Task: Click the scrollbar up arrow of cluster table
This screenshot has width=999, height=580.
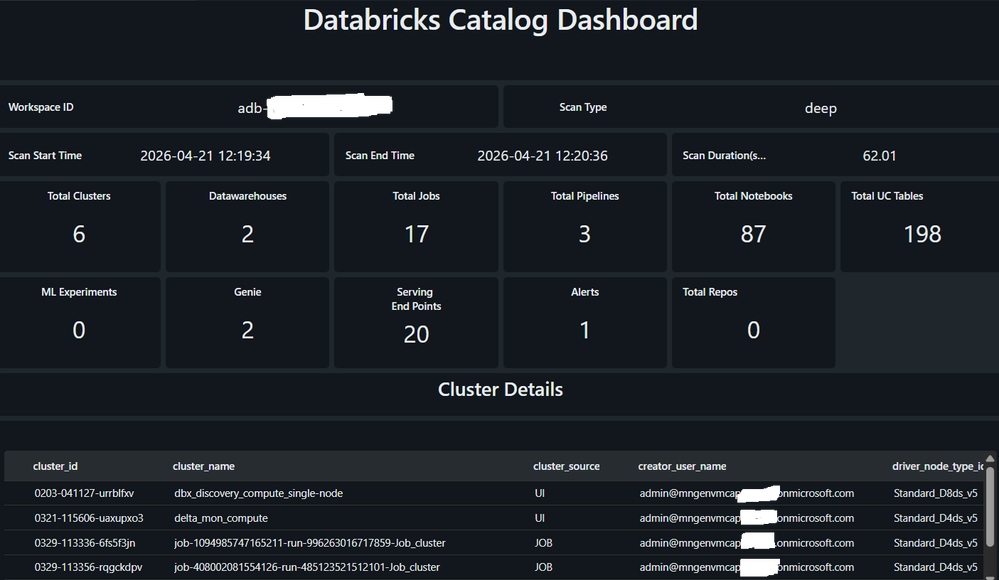Action: coord(989,459)
